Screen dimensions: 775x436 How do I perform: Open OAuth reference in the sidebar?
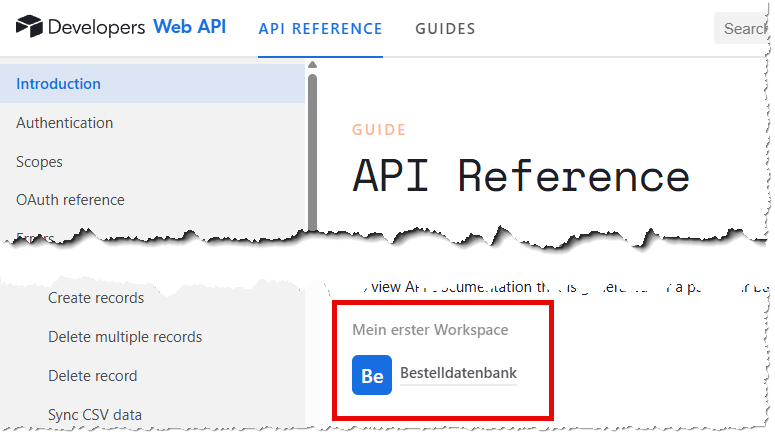pyautogui.click(x=70, y=200)
